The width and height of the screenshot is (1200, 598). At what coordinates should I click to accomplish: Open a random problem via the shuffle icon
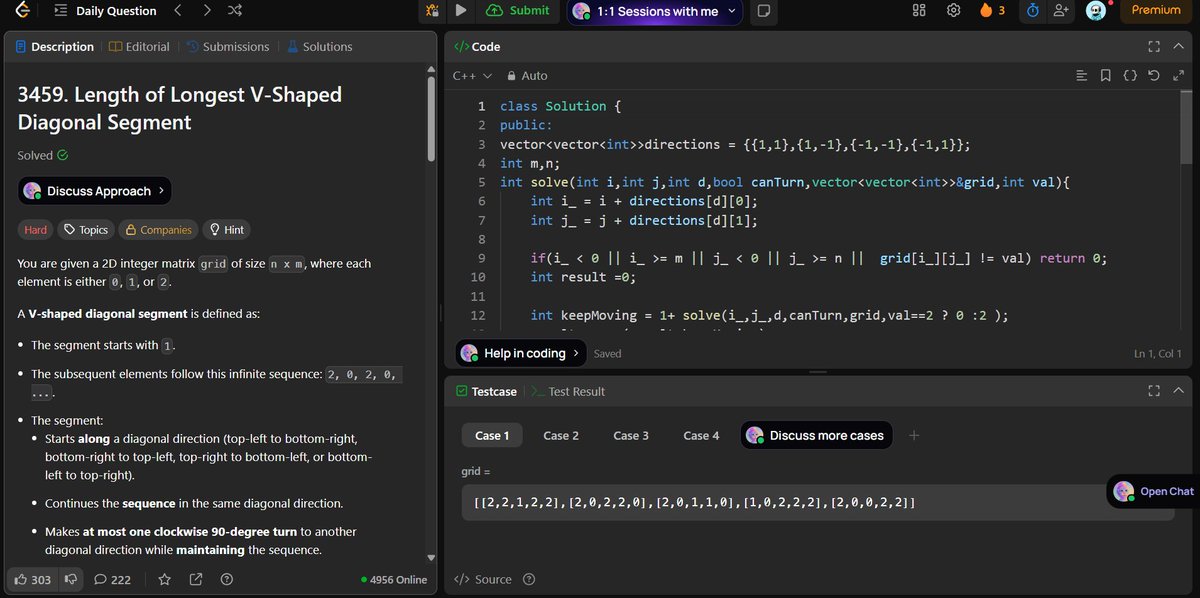(236, 11)
